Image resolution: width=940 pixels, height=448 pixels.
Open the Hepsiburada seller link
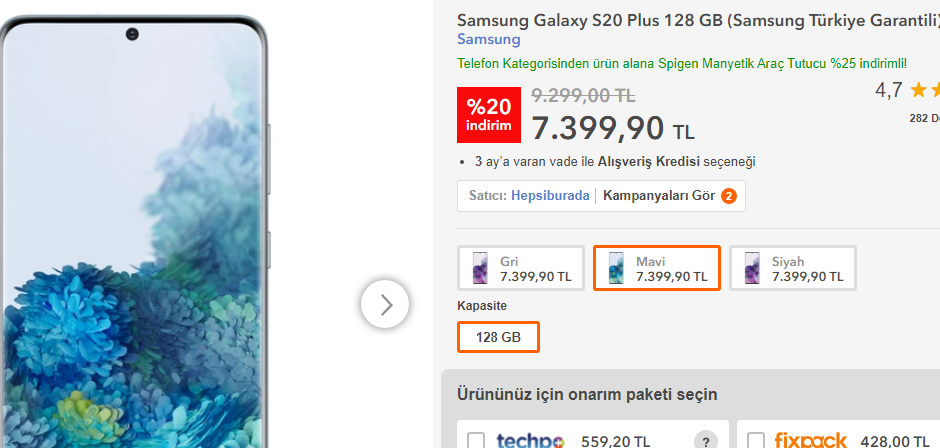[550, 196]
